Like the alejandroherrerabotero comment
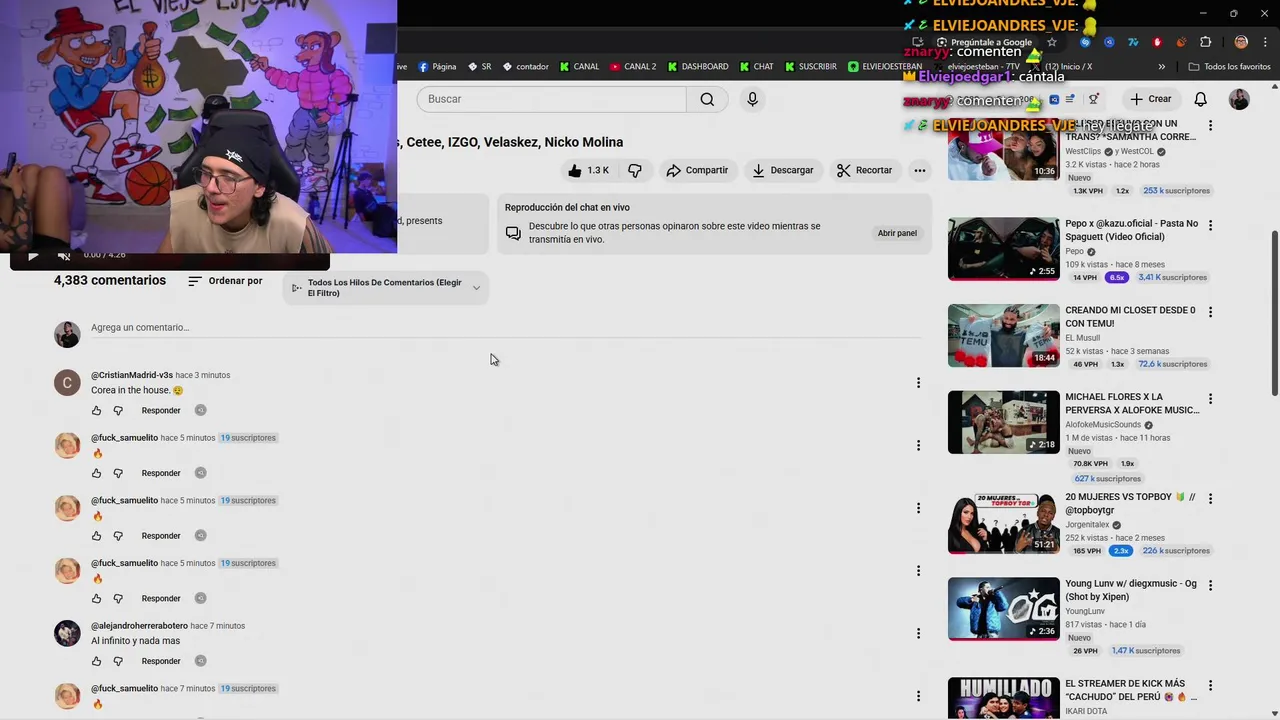The image size is (1280, 720). point(97,661)
